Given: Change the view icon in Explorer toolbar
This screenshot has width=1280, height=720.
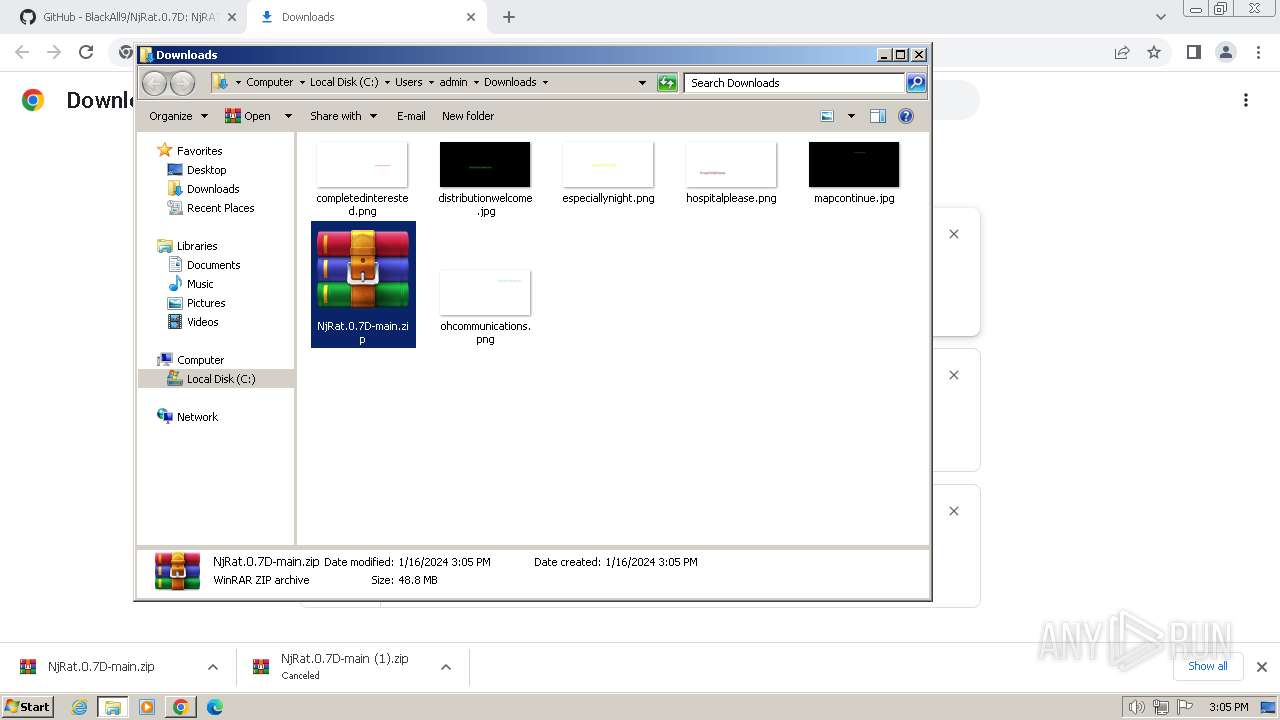Looking at the screenshot, I should click(827, 116).
